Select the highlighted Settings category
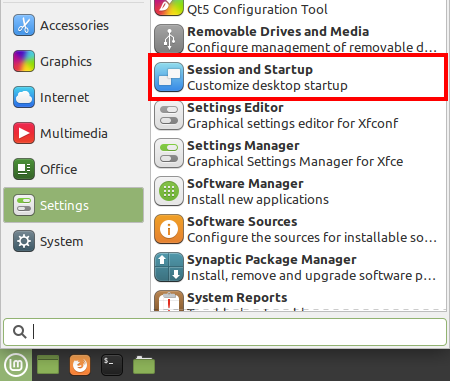The width and height of the screenshot is (450, 381). coord(73,205)
